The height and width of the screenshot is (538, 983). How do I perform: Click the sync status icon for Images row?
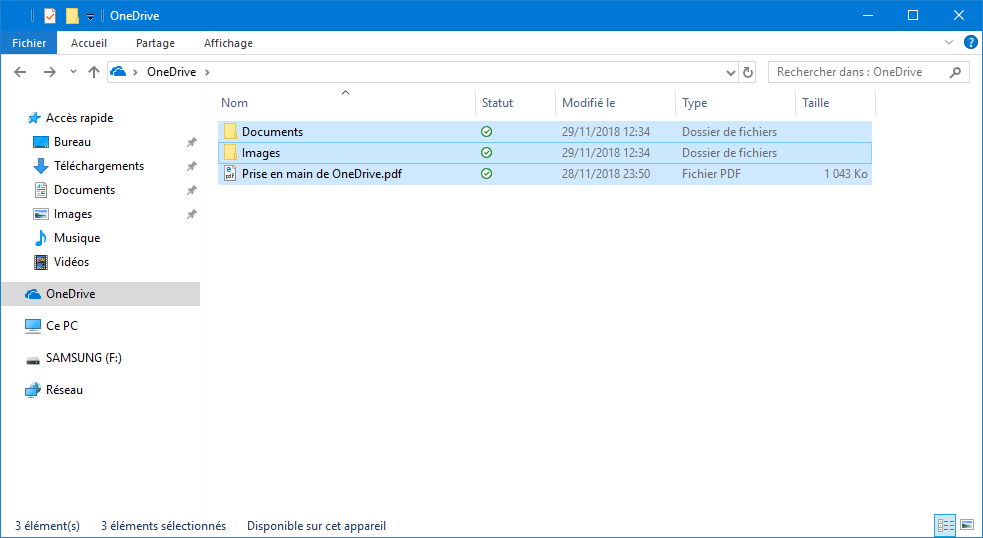pyautogui.click(x=486, y=152)
